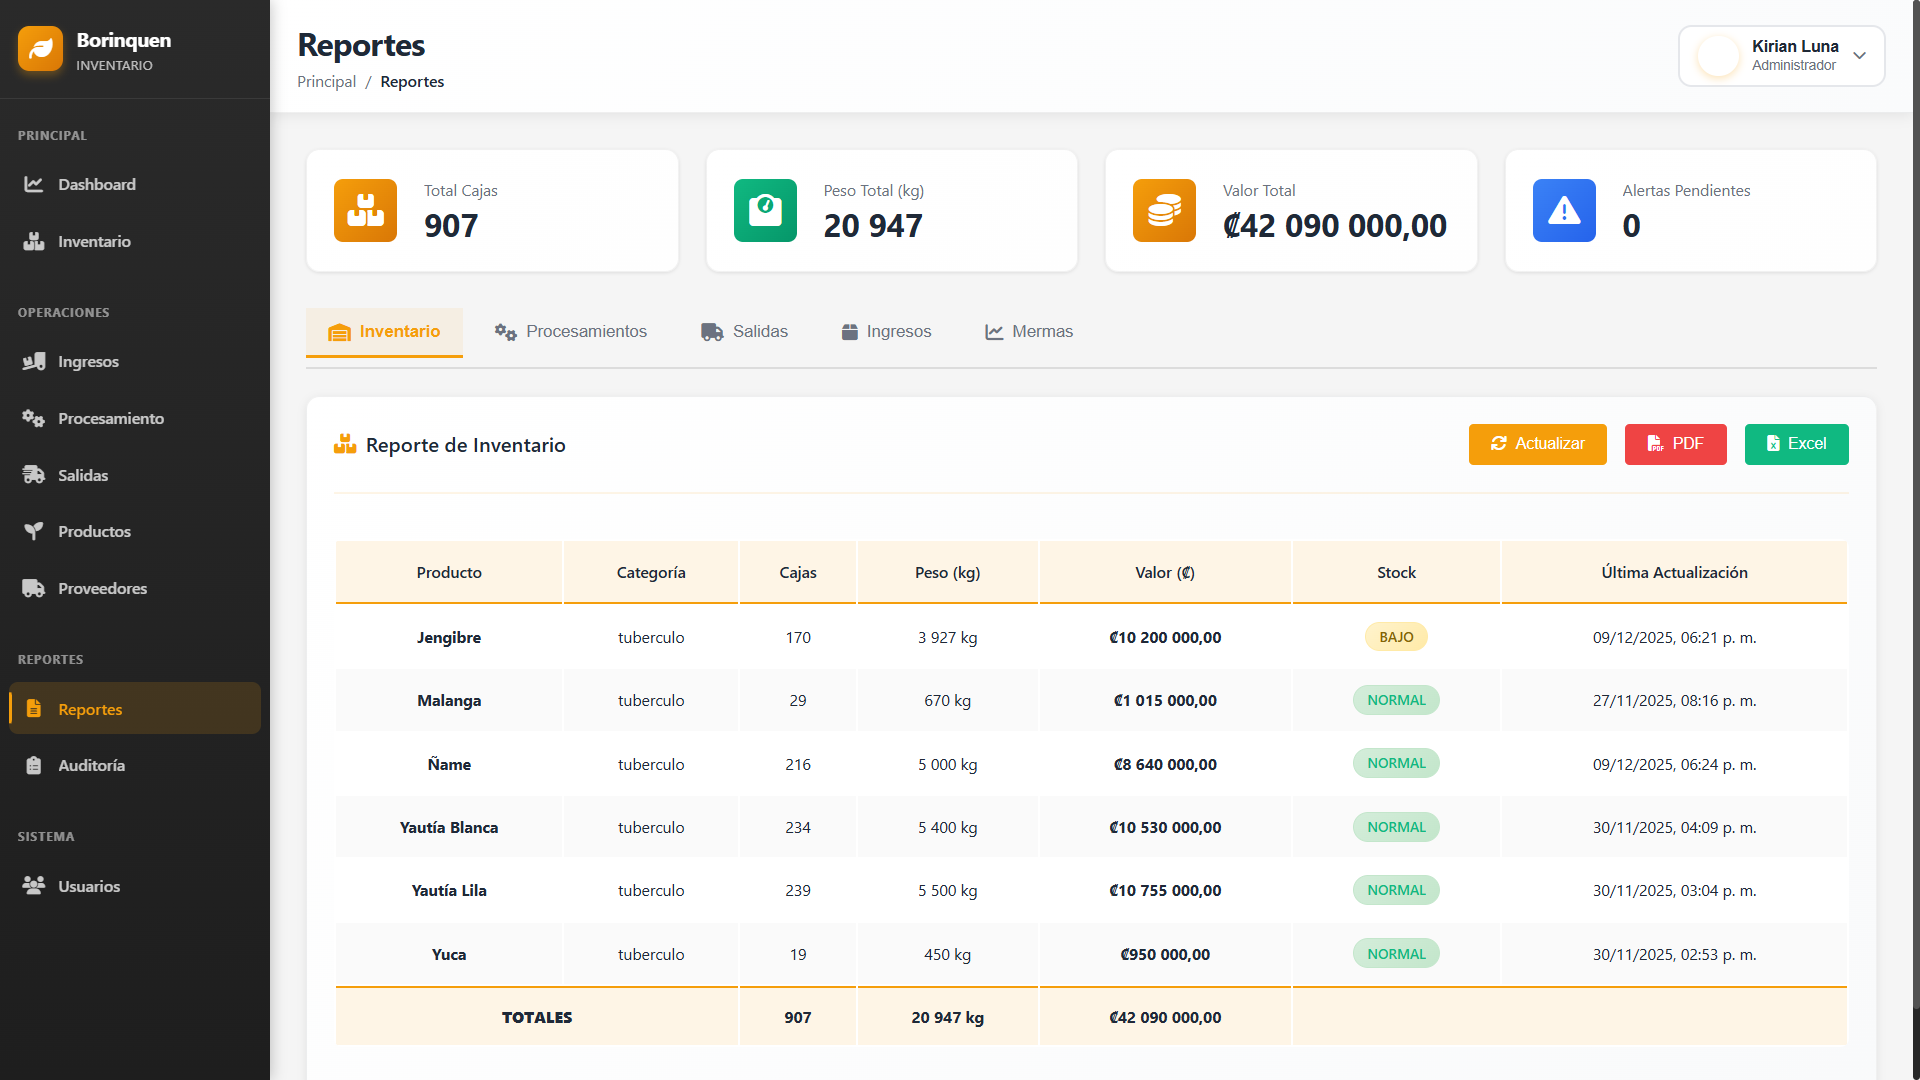Select the Salidas report tab

745,332
